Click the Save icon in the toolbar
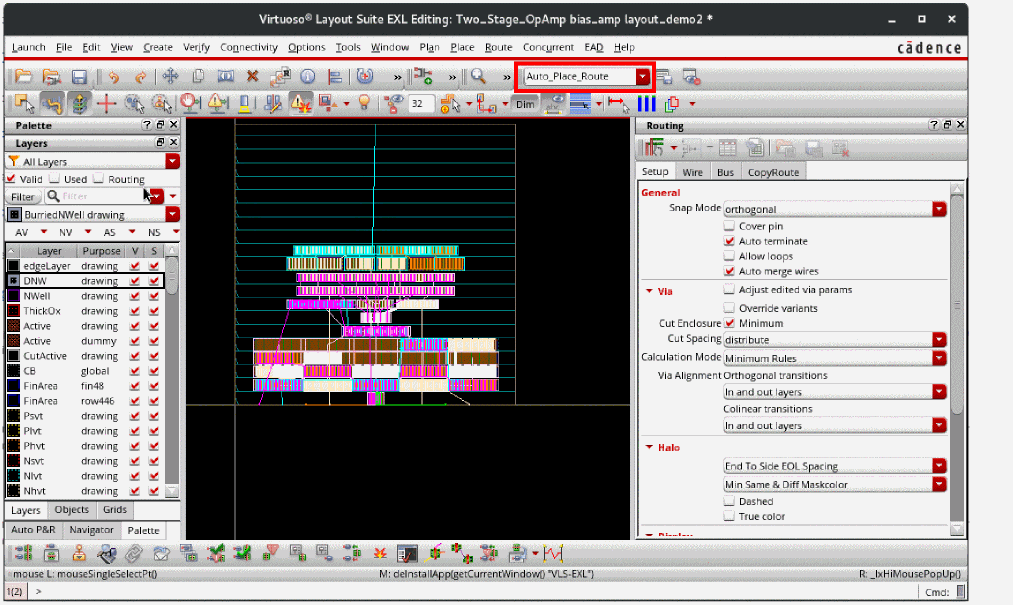Screen dimensions: 1013x605 (78, 76)
